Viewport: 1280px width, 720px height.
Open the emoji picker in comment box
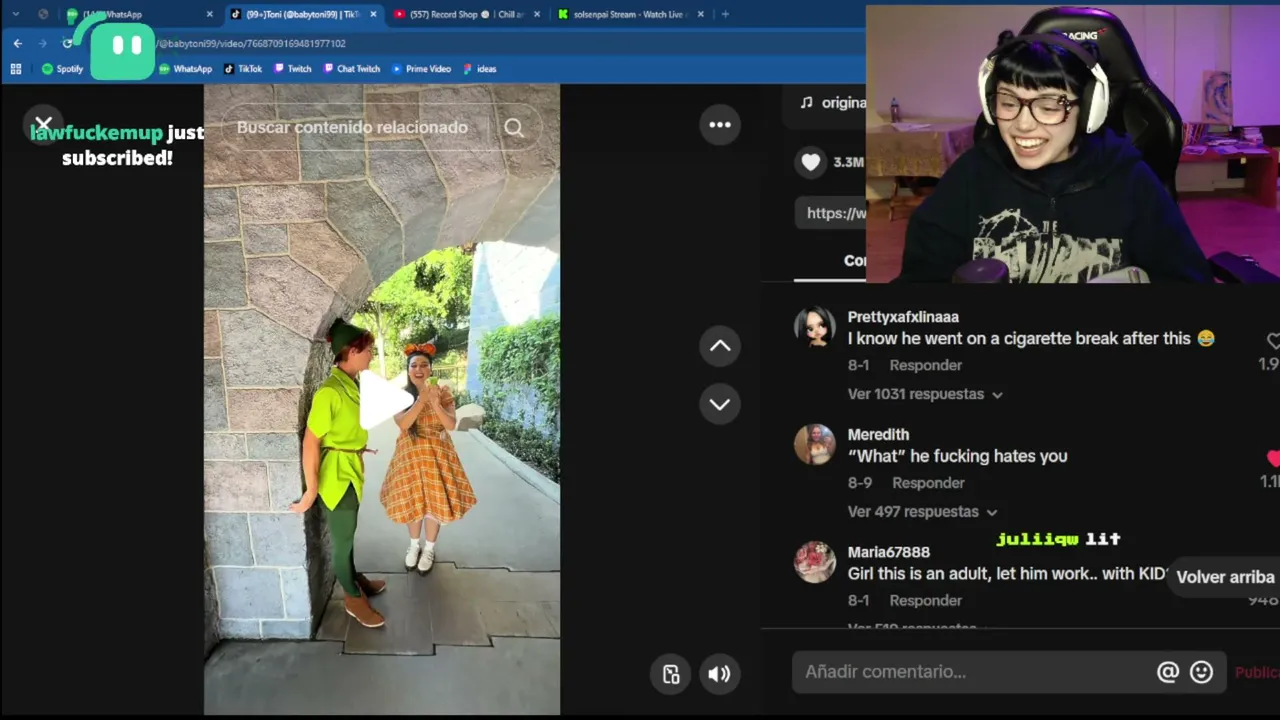coord(1202,672)
